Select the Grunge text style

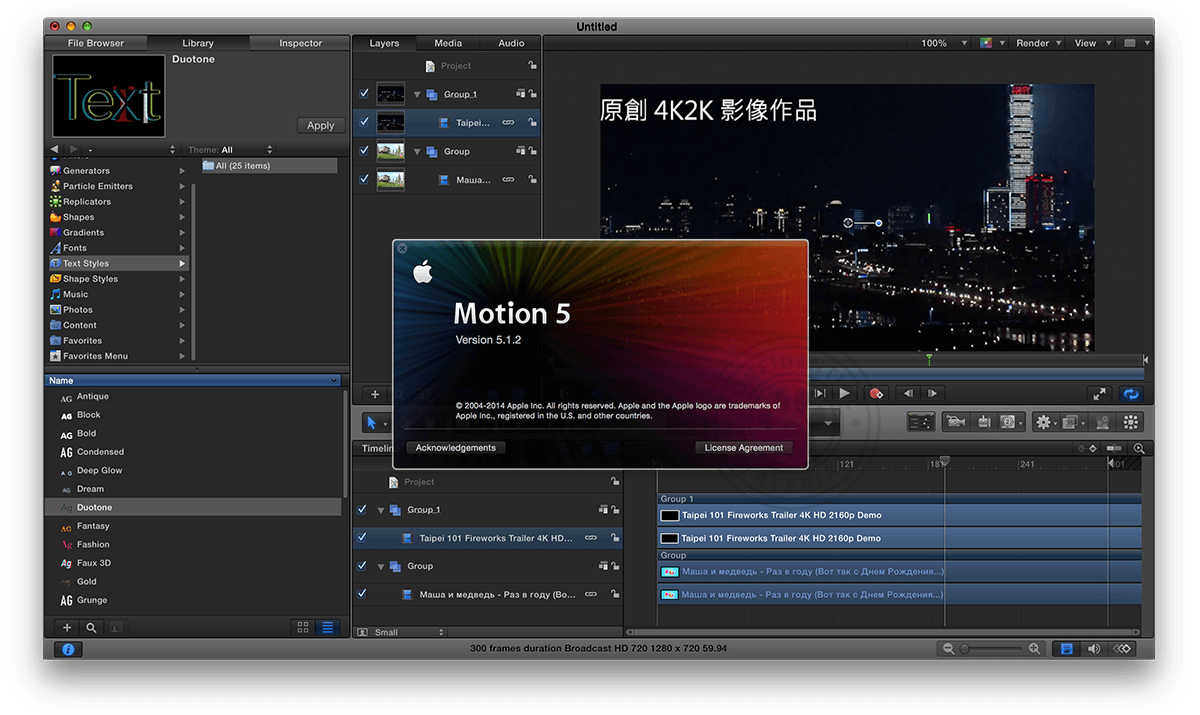(193, 600)
